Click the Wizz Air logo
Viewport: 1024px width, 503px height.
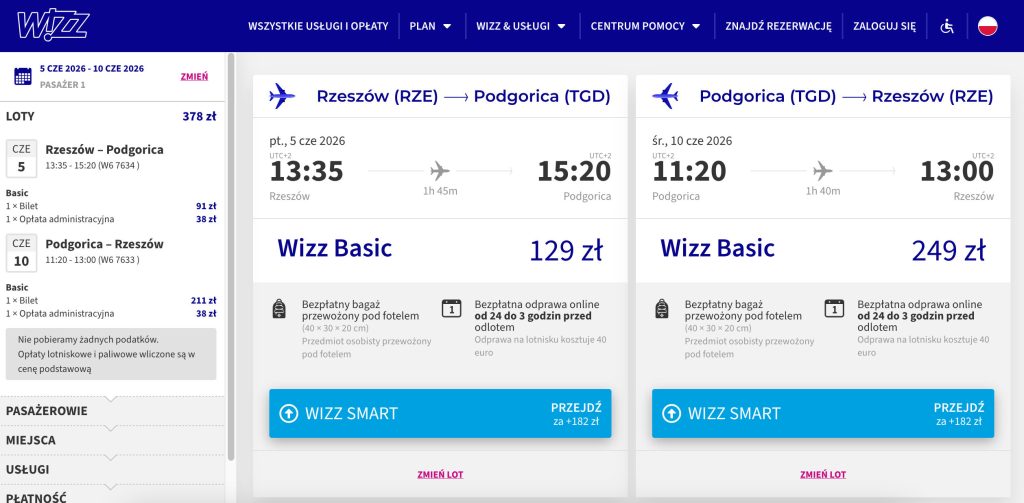[53, 25]
